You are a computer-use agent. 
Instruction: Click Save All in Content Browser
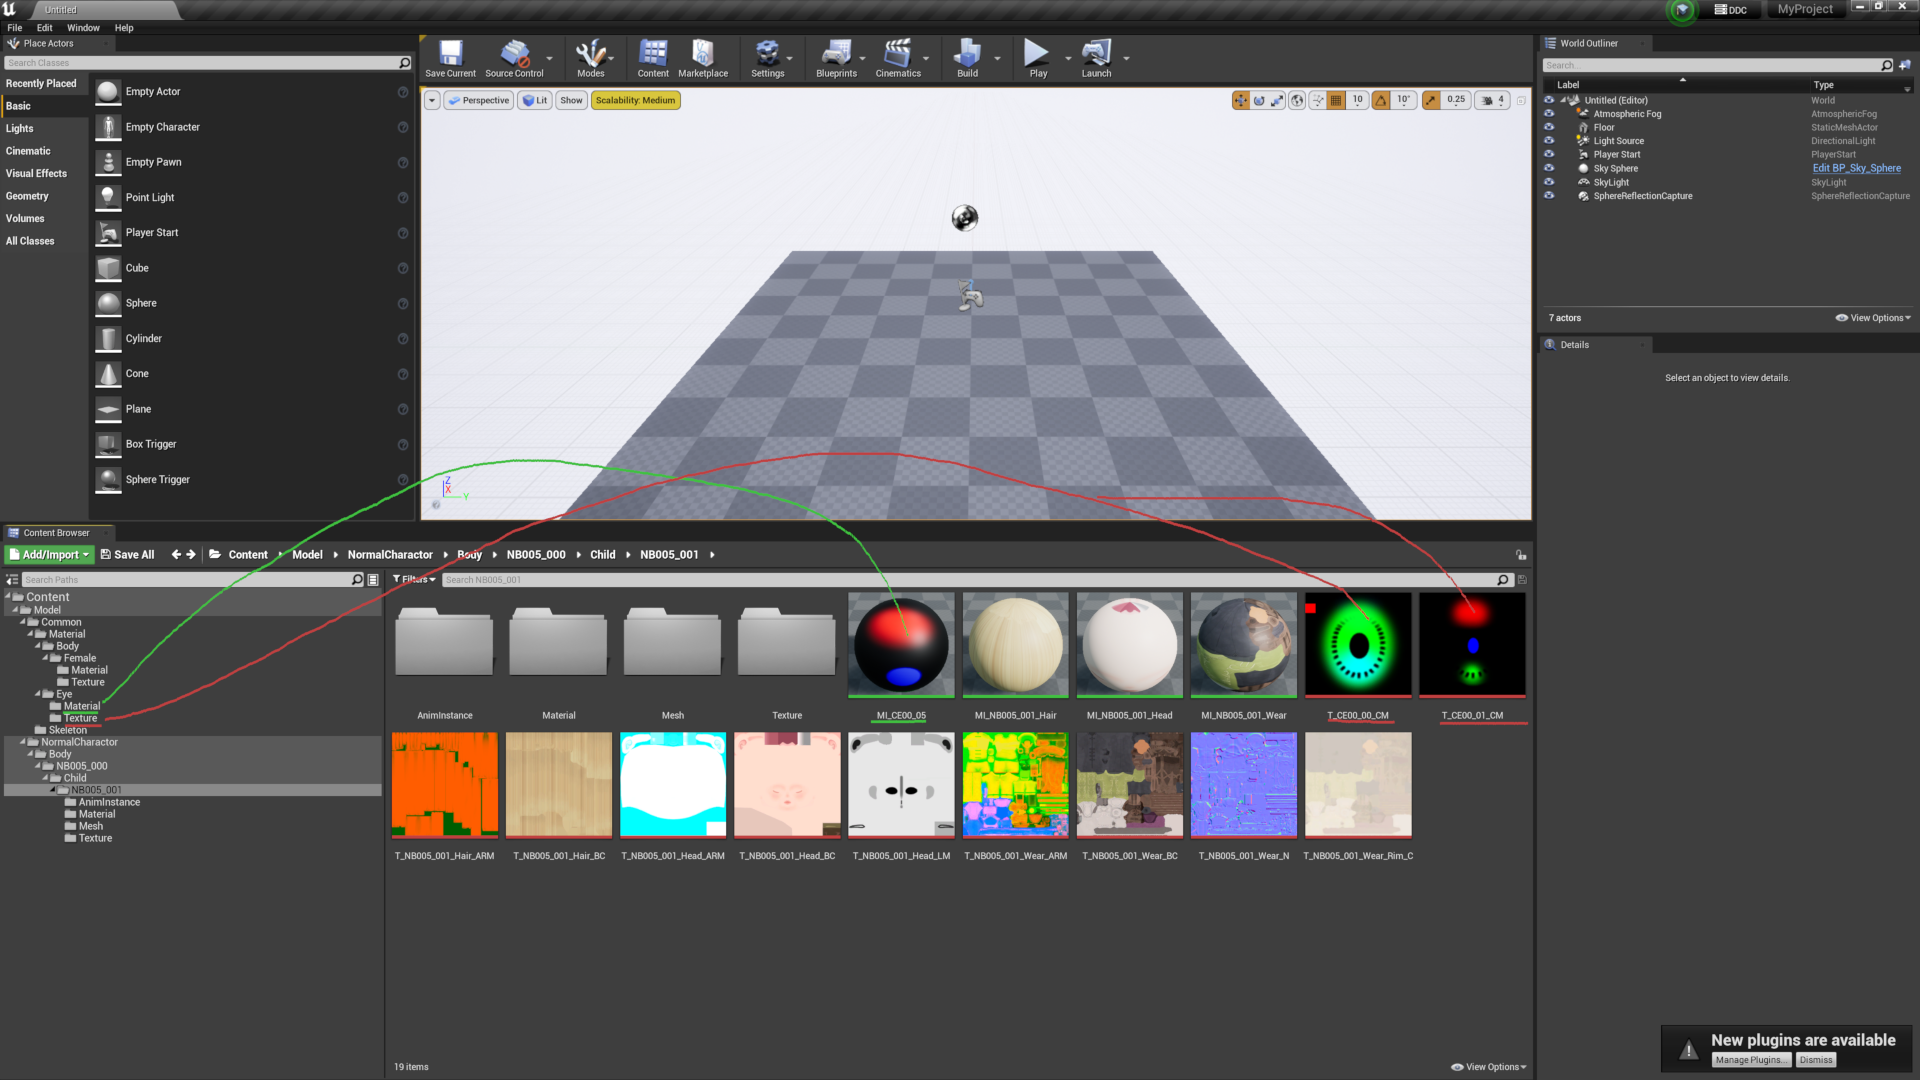pos(127,554)
